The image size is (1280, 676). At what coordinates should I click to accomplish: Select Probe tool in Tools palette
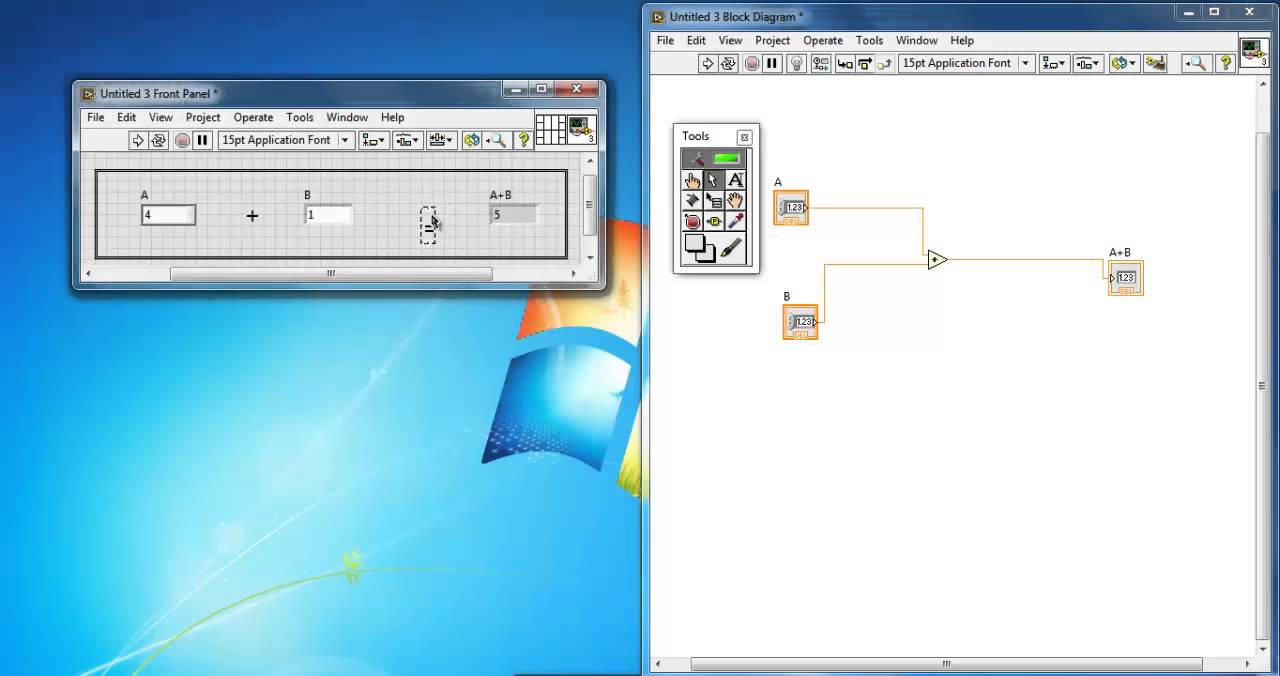click(x=714, y=222)
